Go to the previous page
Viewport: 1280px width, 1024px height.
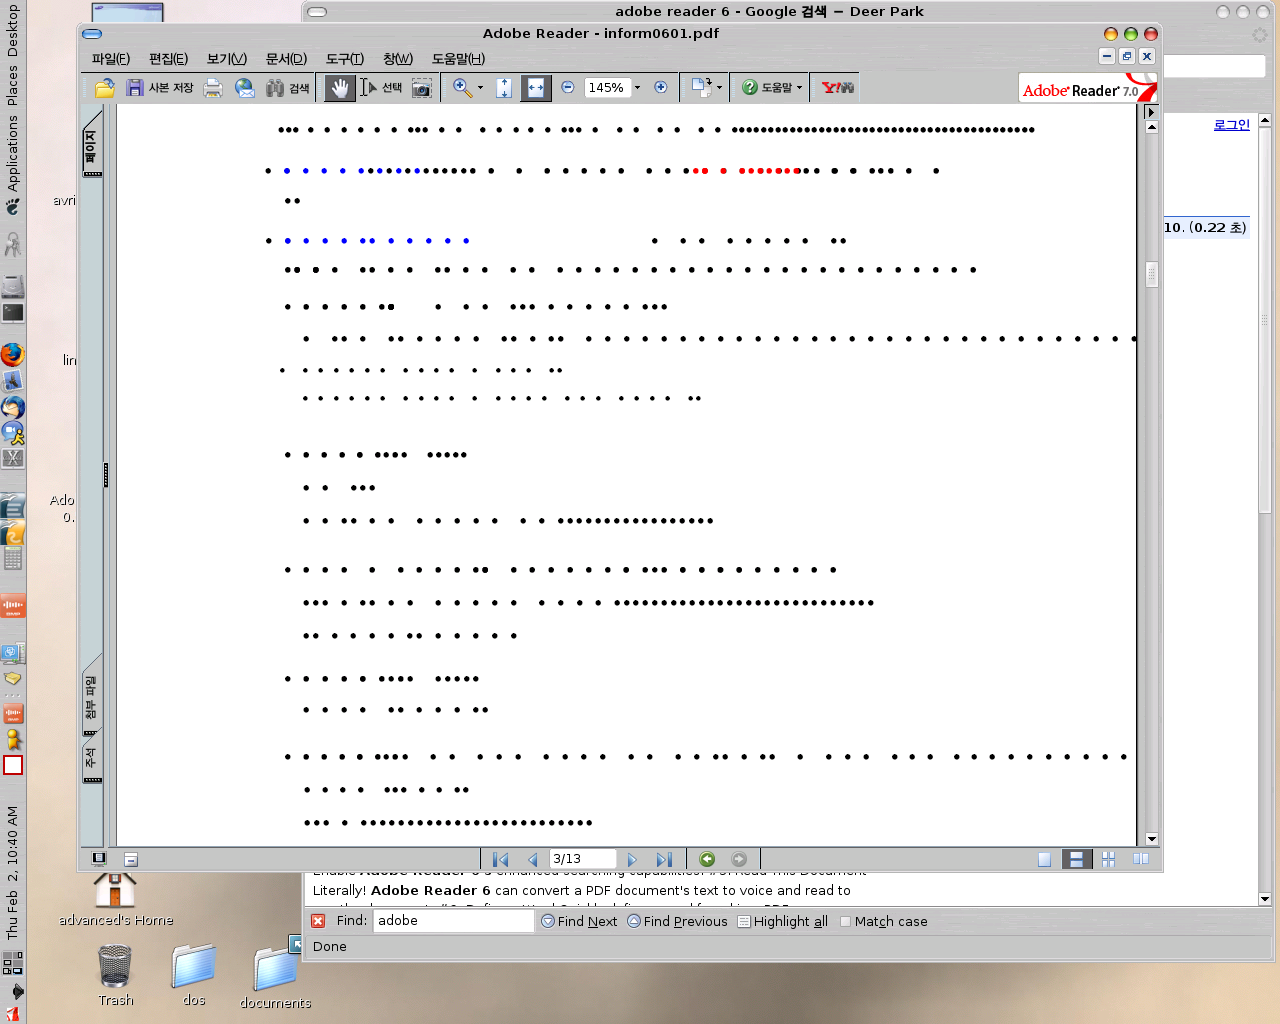click(533, 859)
